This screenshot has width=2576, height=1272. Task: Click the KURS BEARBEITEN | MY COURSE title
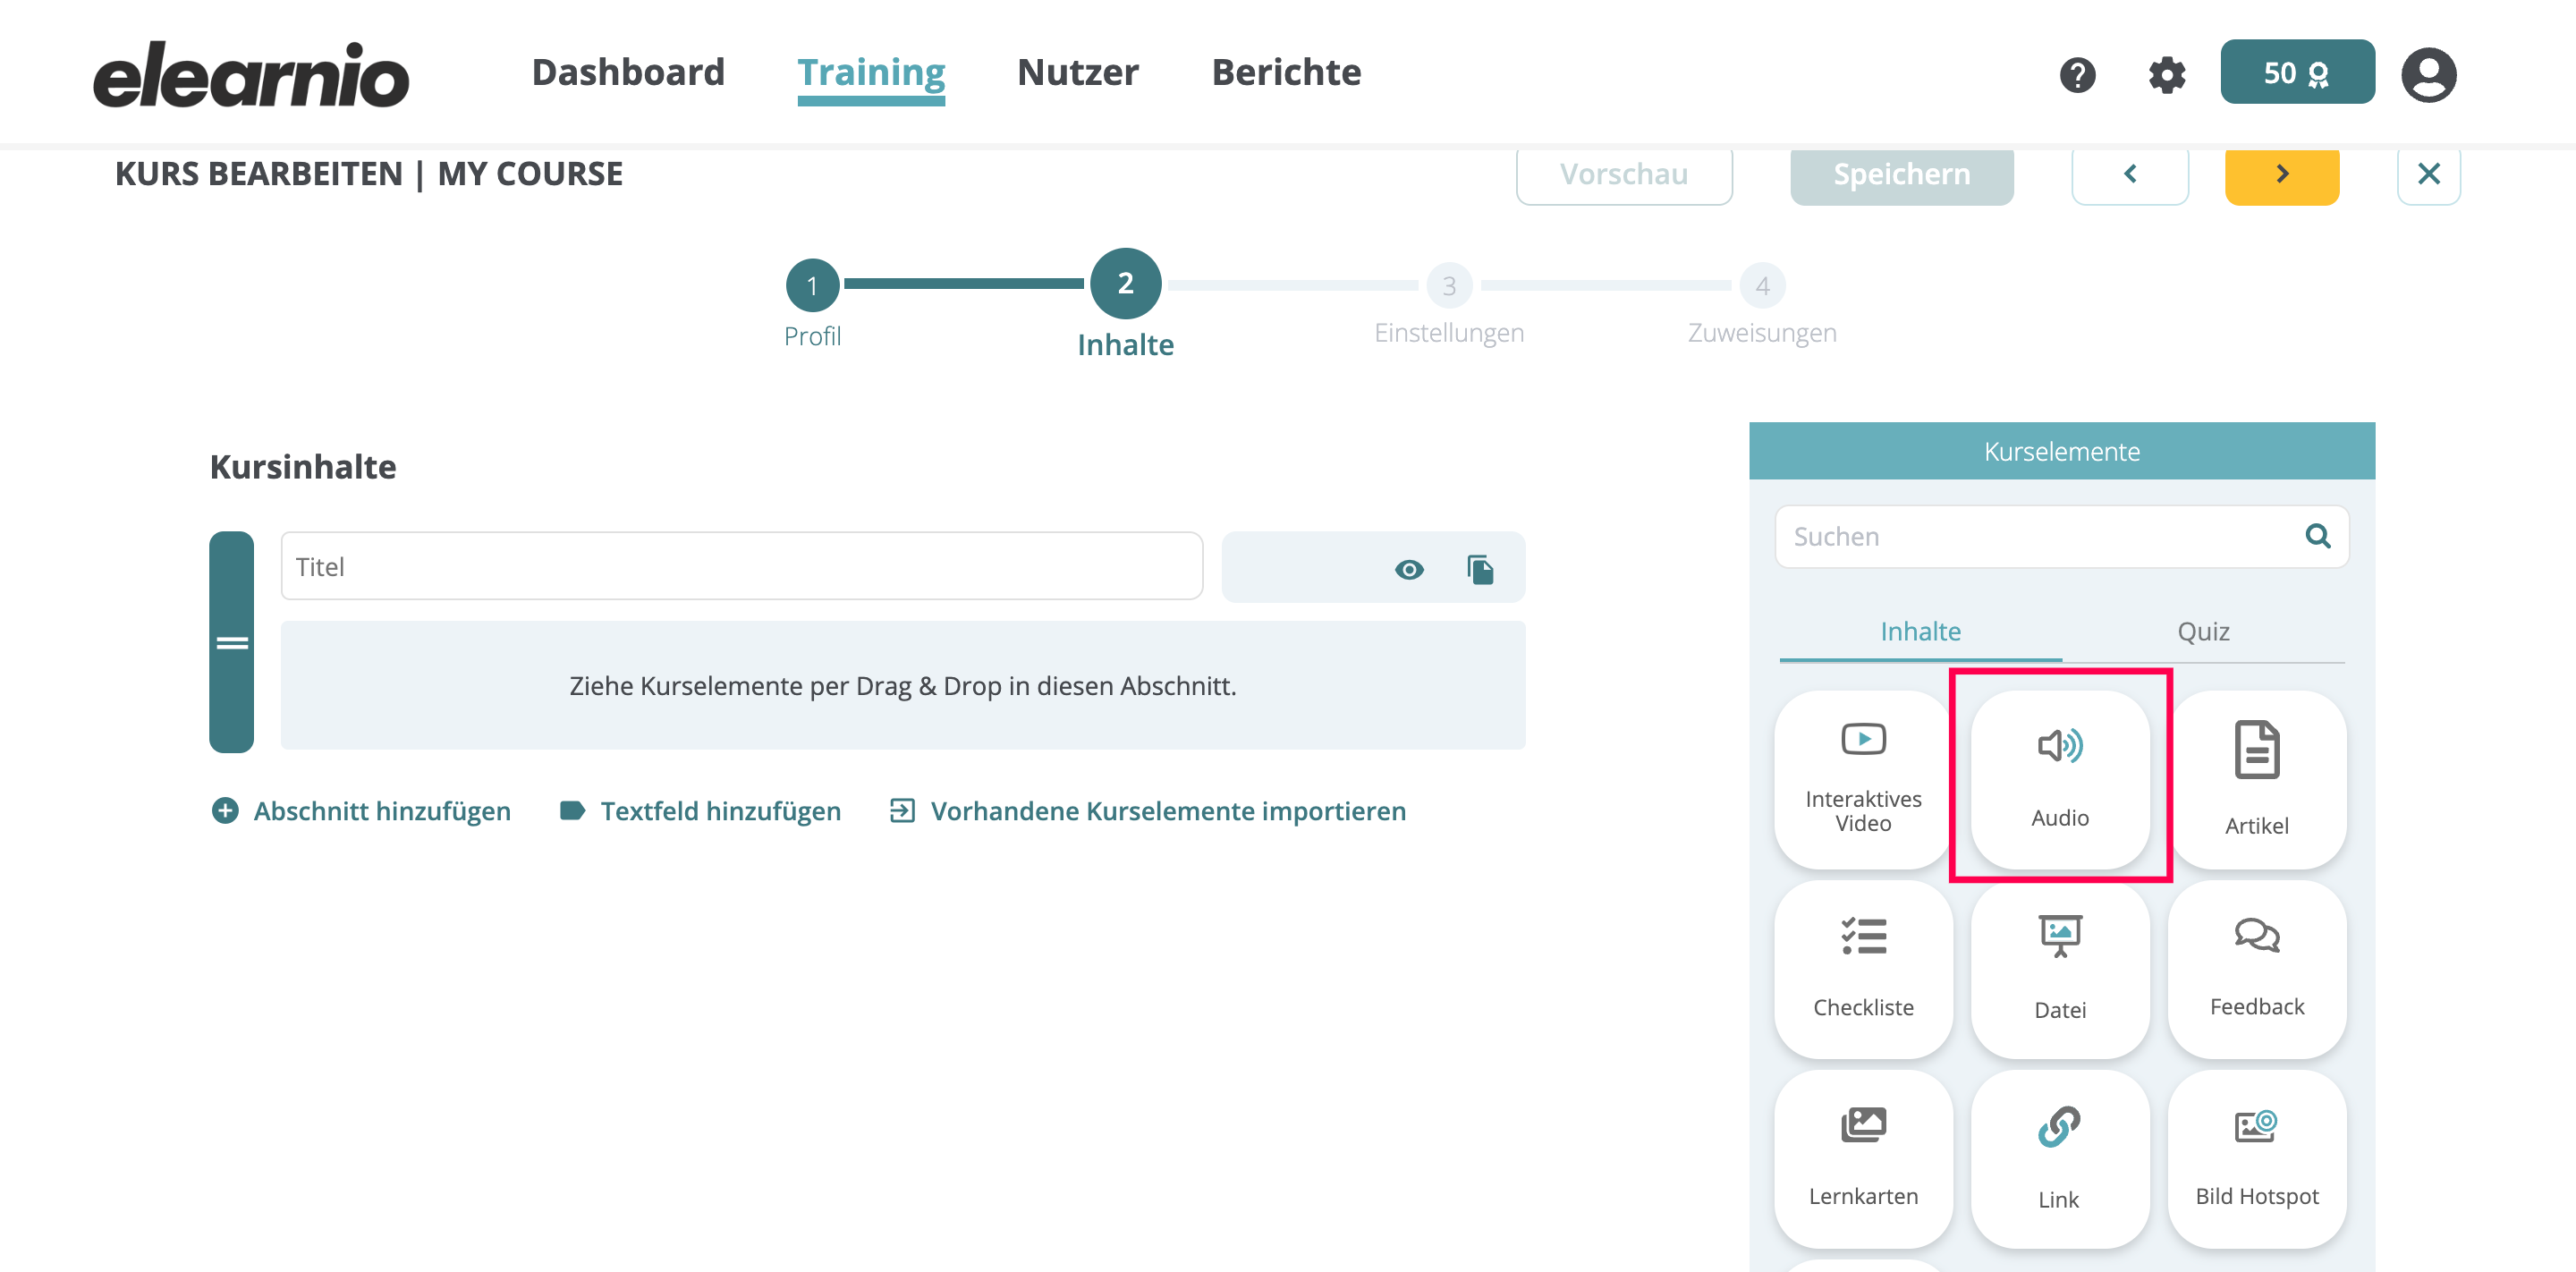(369, 174)
